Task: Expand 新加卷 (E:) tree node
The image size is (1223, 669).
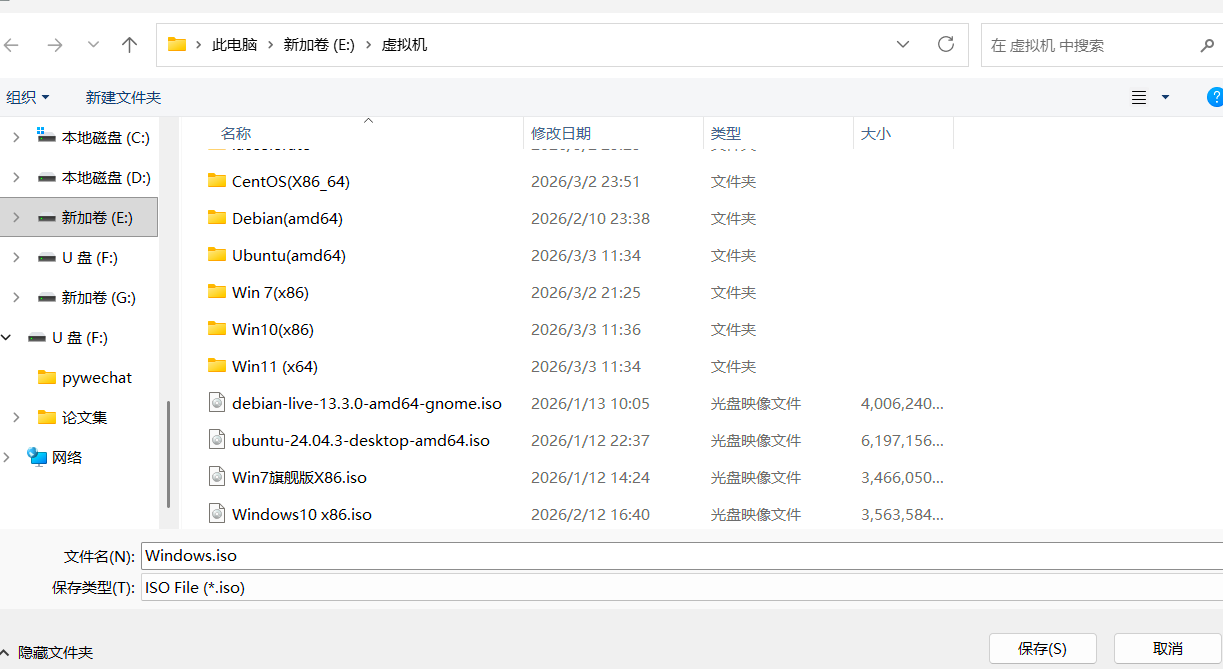Action: coord(16,217)
